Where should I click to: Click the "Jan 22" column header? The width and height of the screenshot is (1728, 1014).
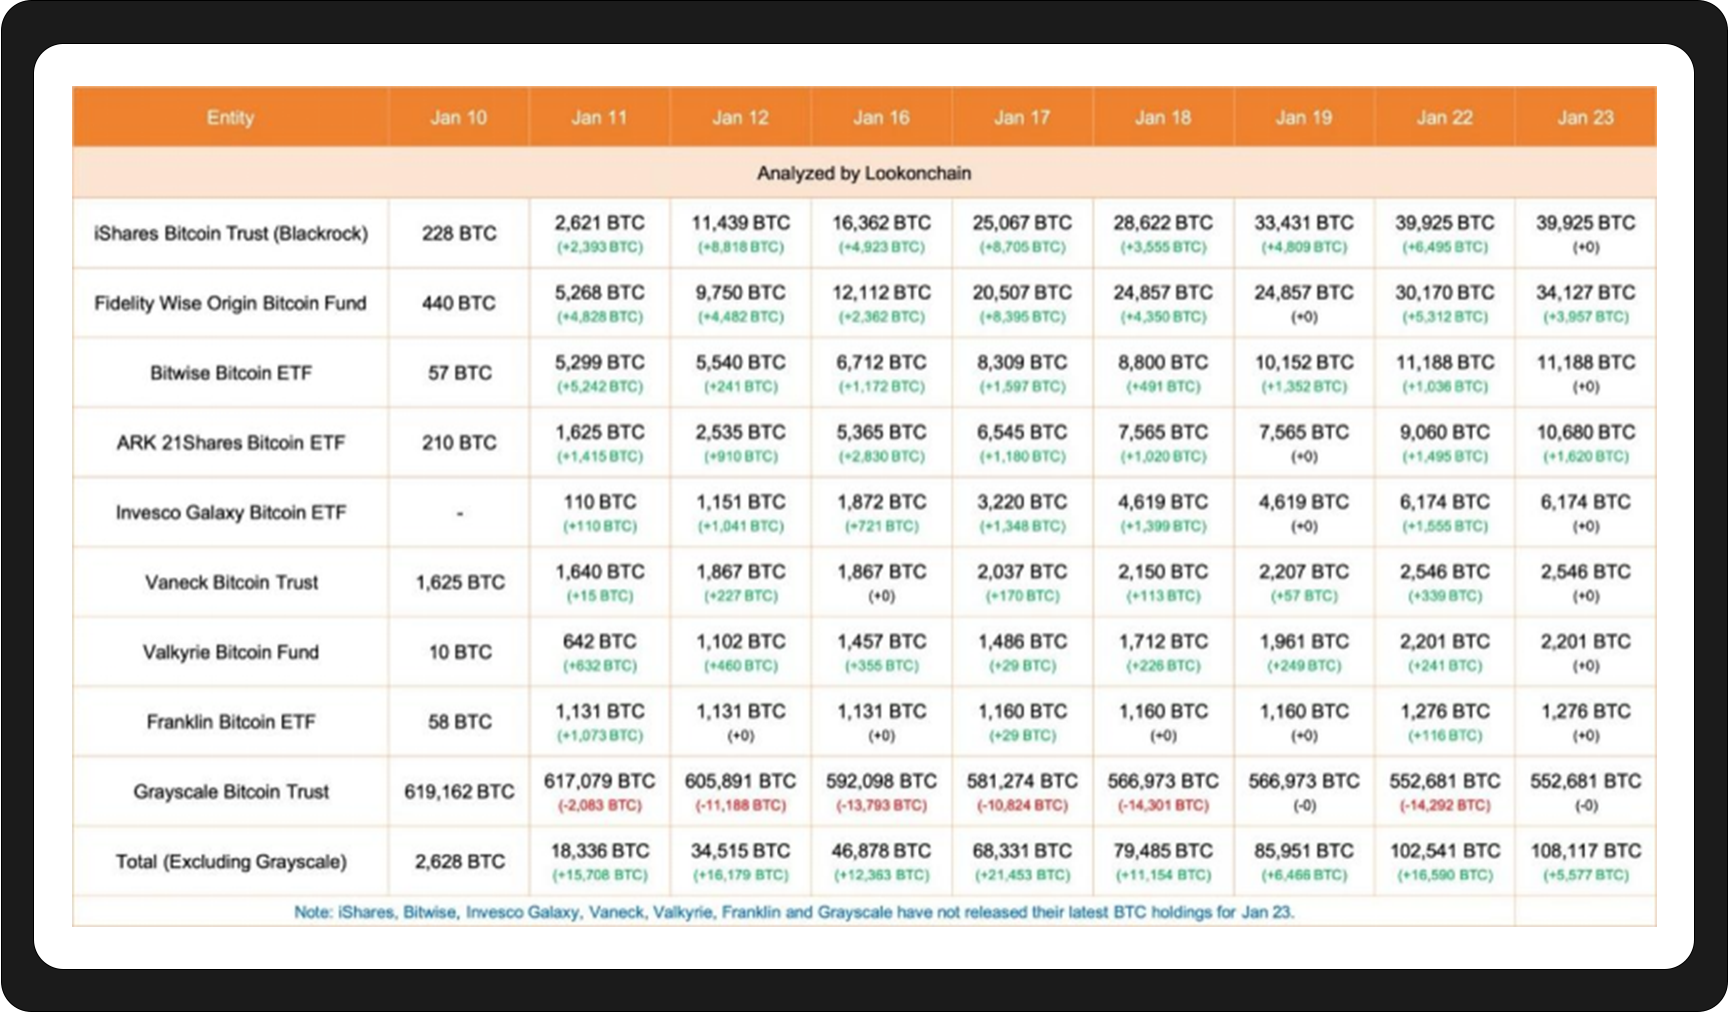click(1445, 117)
